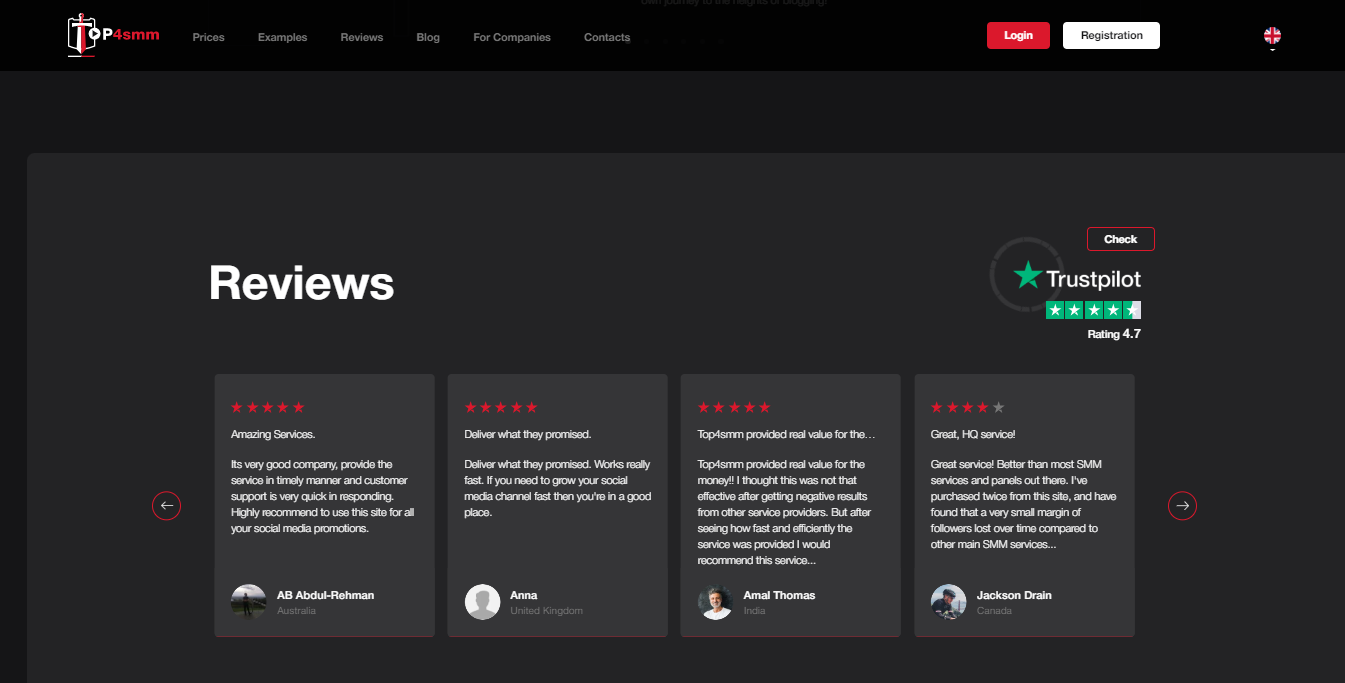Click the Trustpilot star rating bar
1345x683 pixels.
[1093, 310]
